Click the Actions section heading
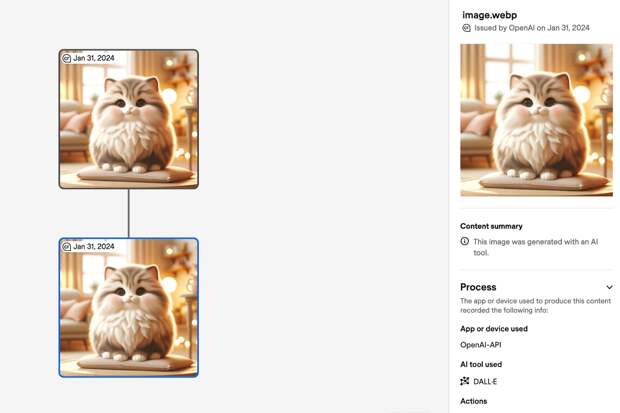620x413 pixels. pos(473,401)
